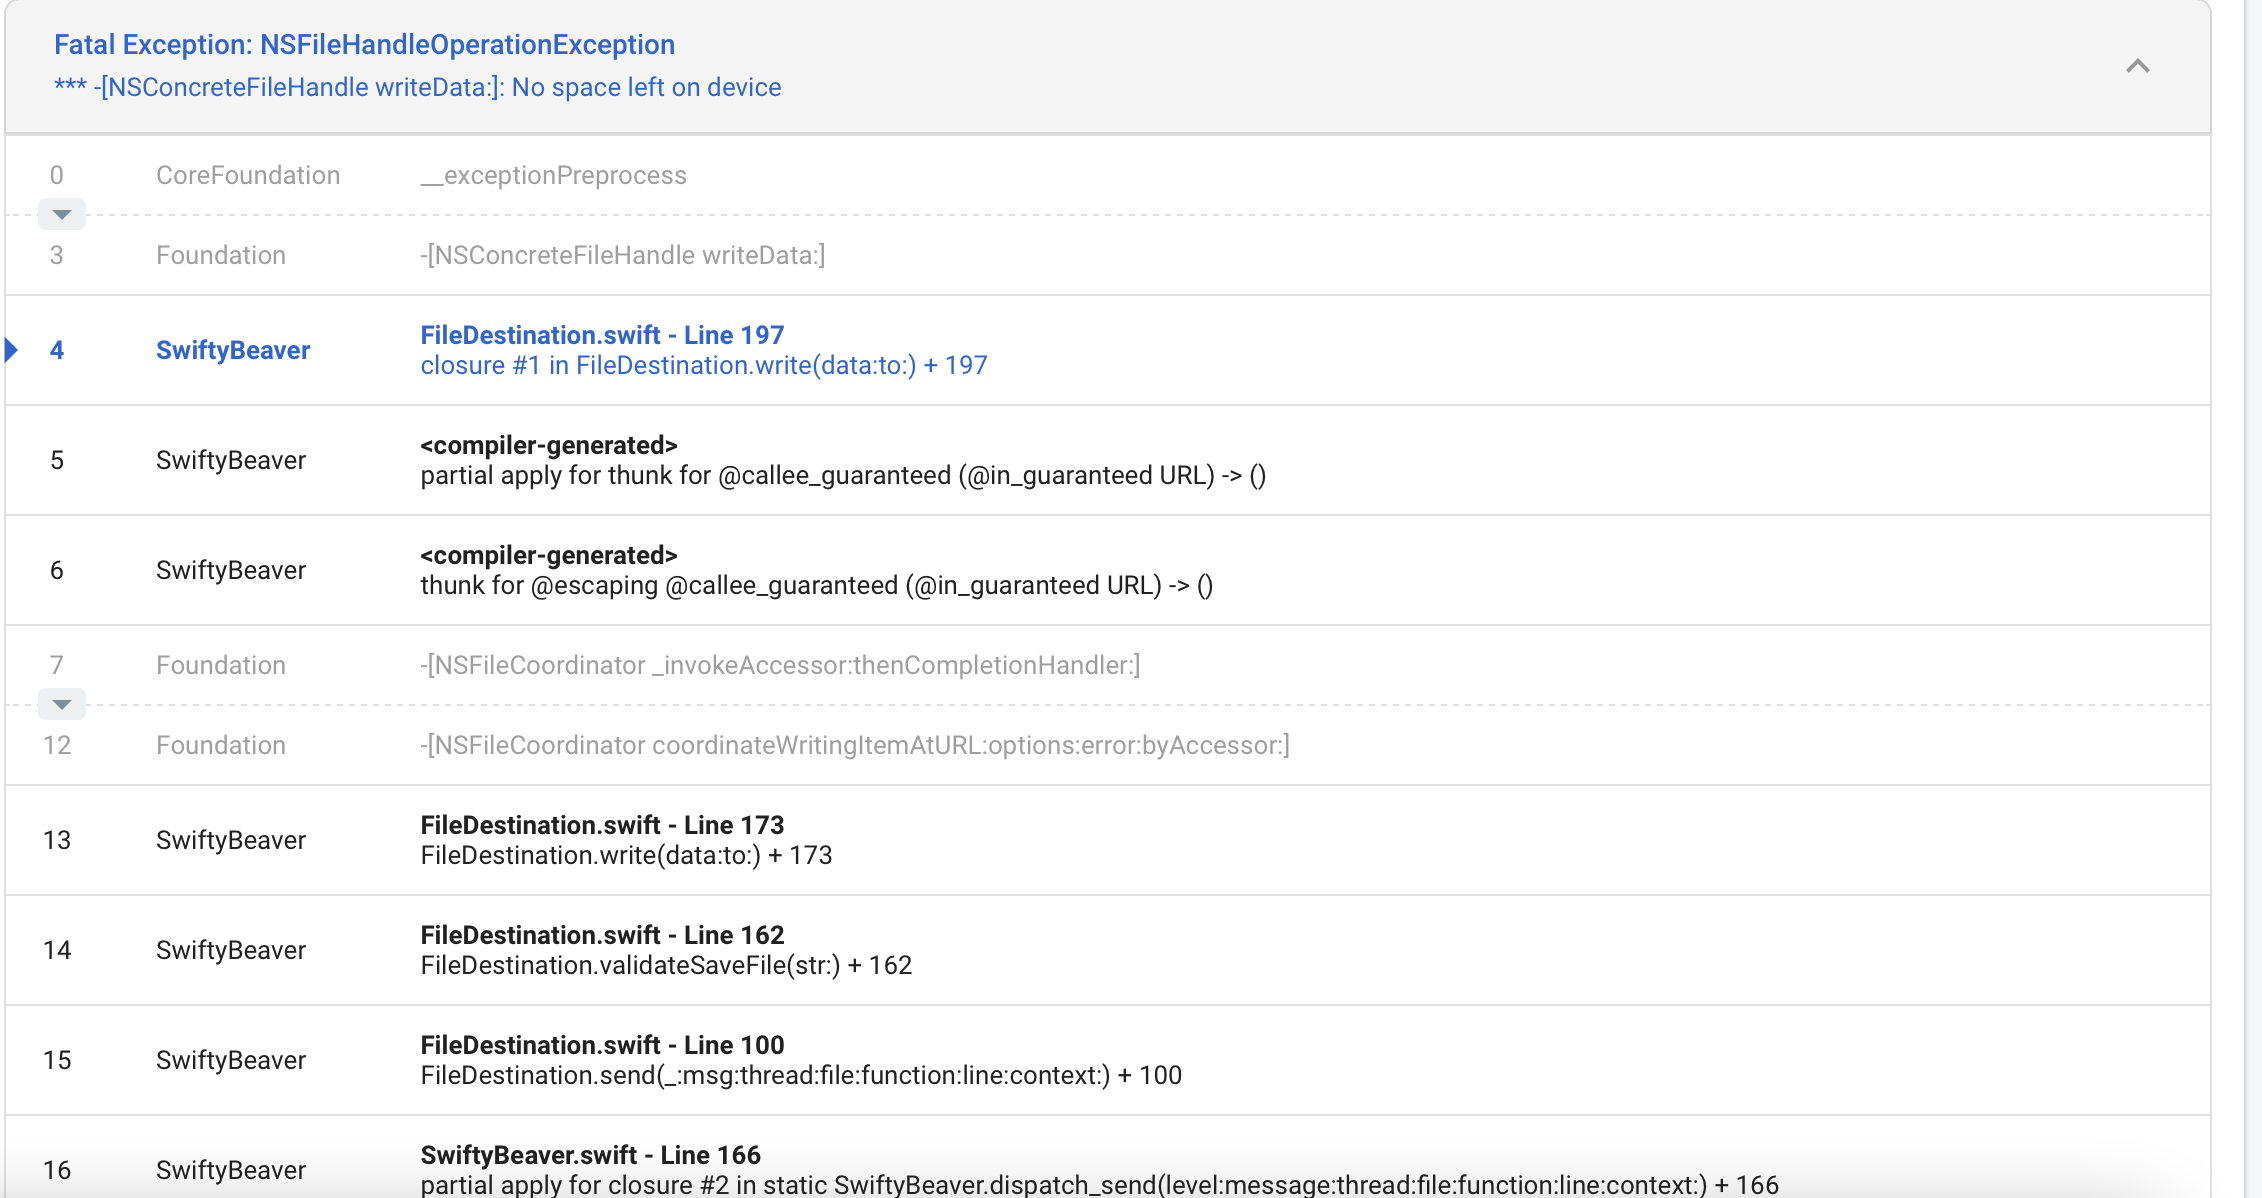2262x1198 pixels.
Task: Click SwiftyBeaver.swift - Line 166 frame
Action: point(590,1156)
